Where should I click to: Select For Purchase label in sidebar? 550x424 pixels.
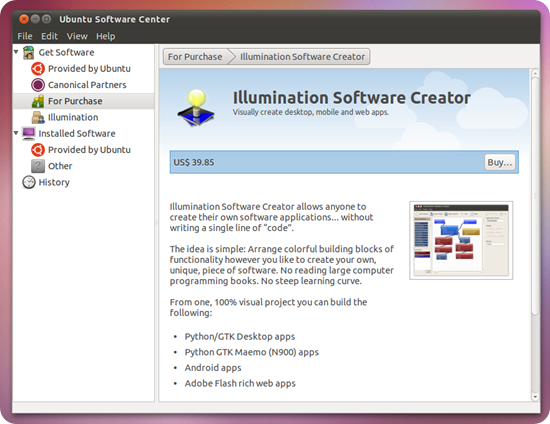[75, 101]
